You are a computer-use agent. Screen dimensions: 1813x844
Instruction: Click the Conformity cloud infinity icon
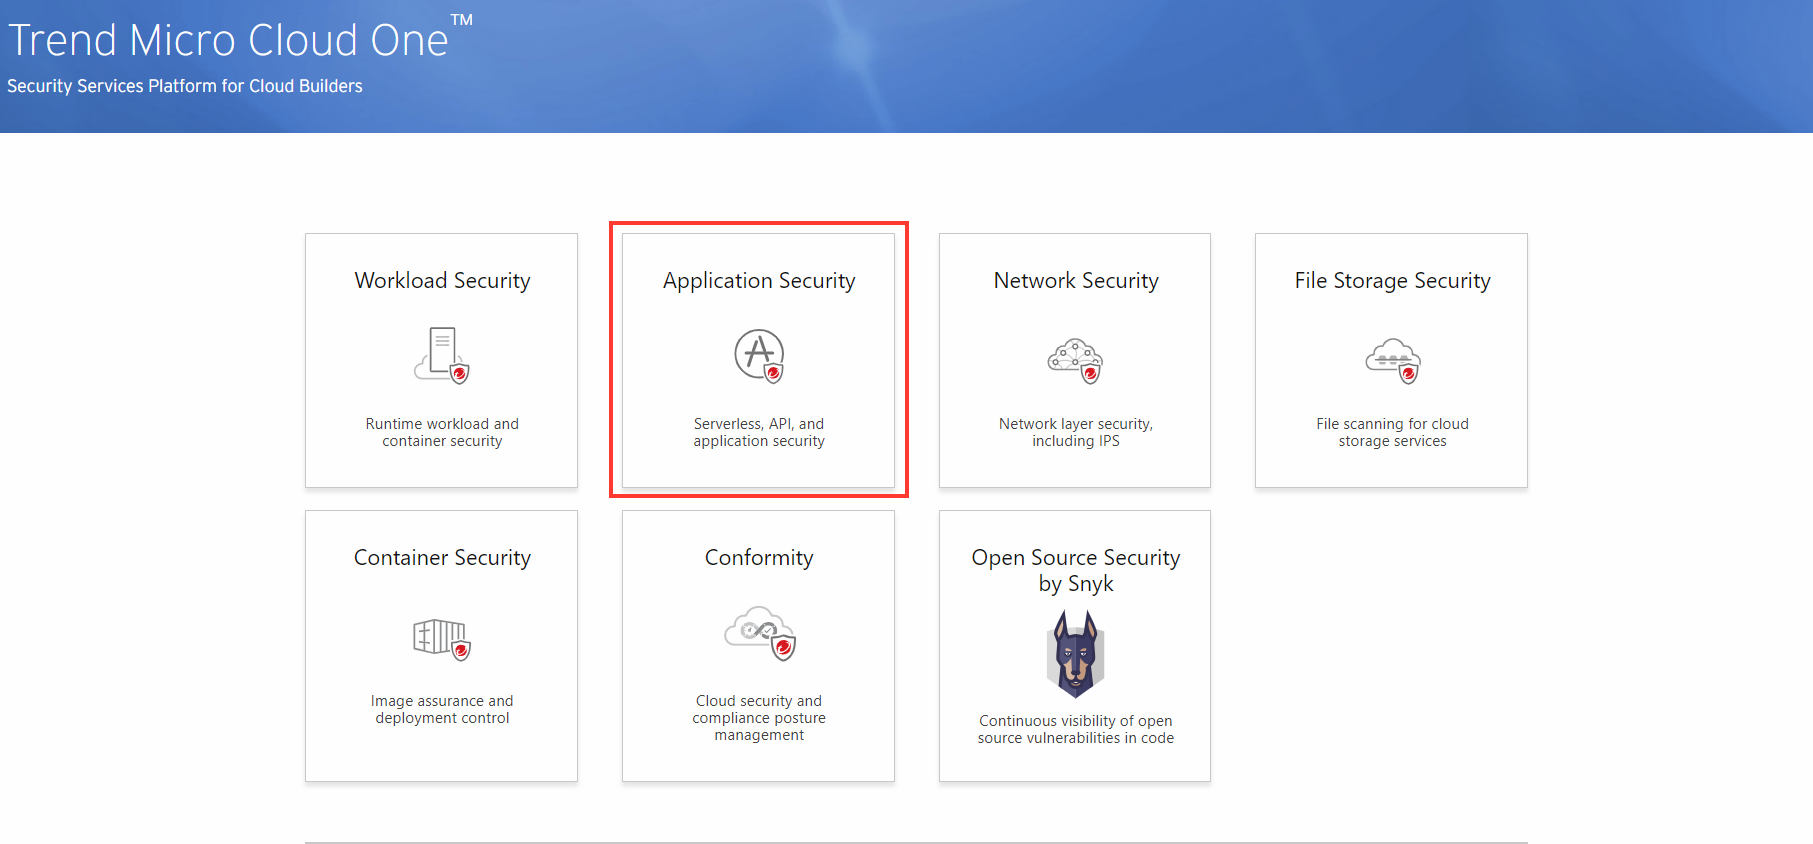click(759, 633)
